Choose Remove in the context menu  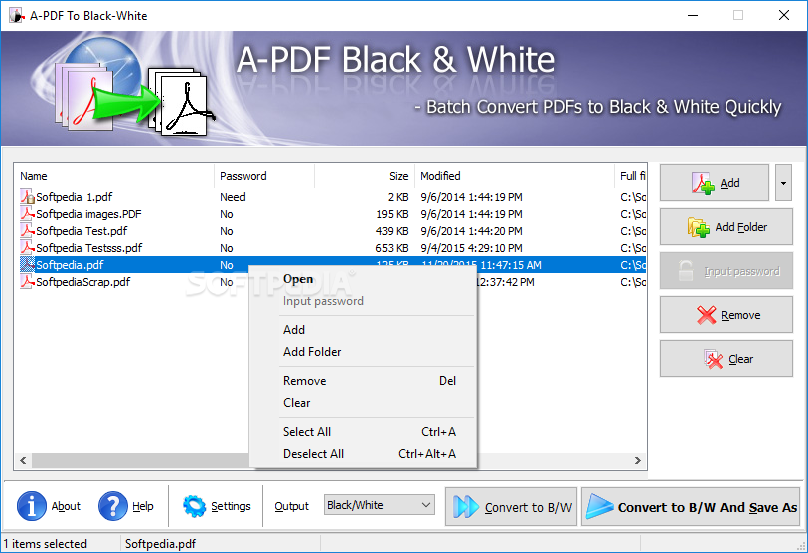click(362, 381)
